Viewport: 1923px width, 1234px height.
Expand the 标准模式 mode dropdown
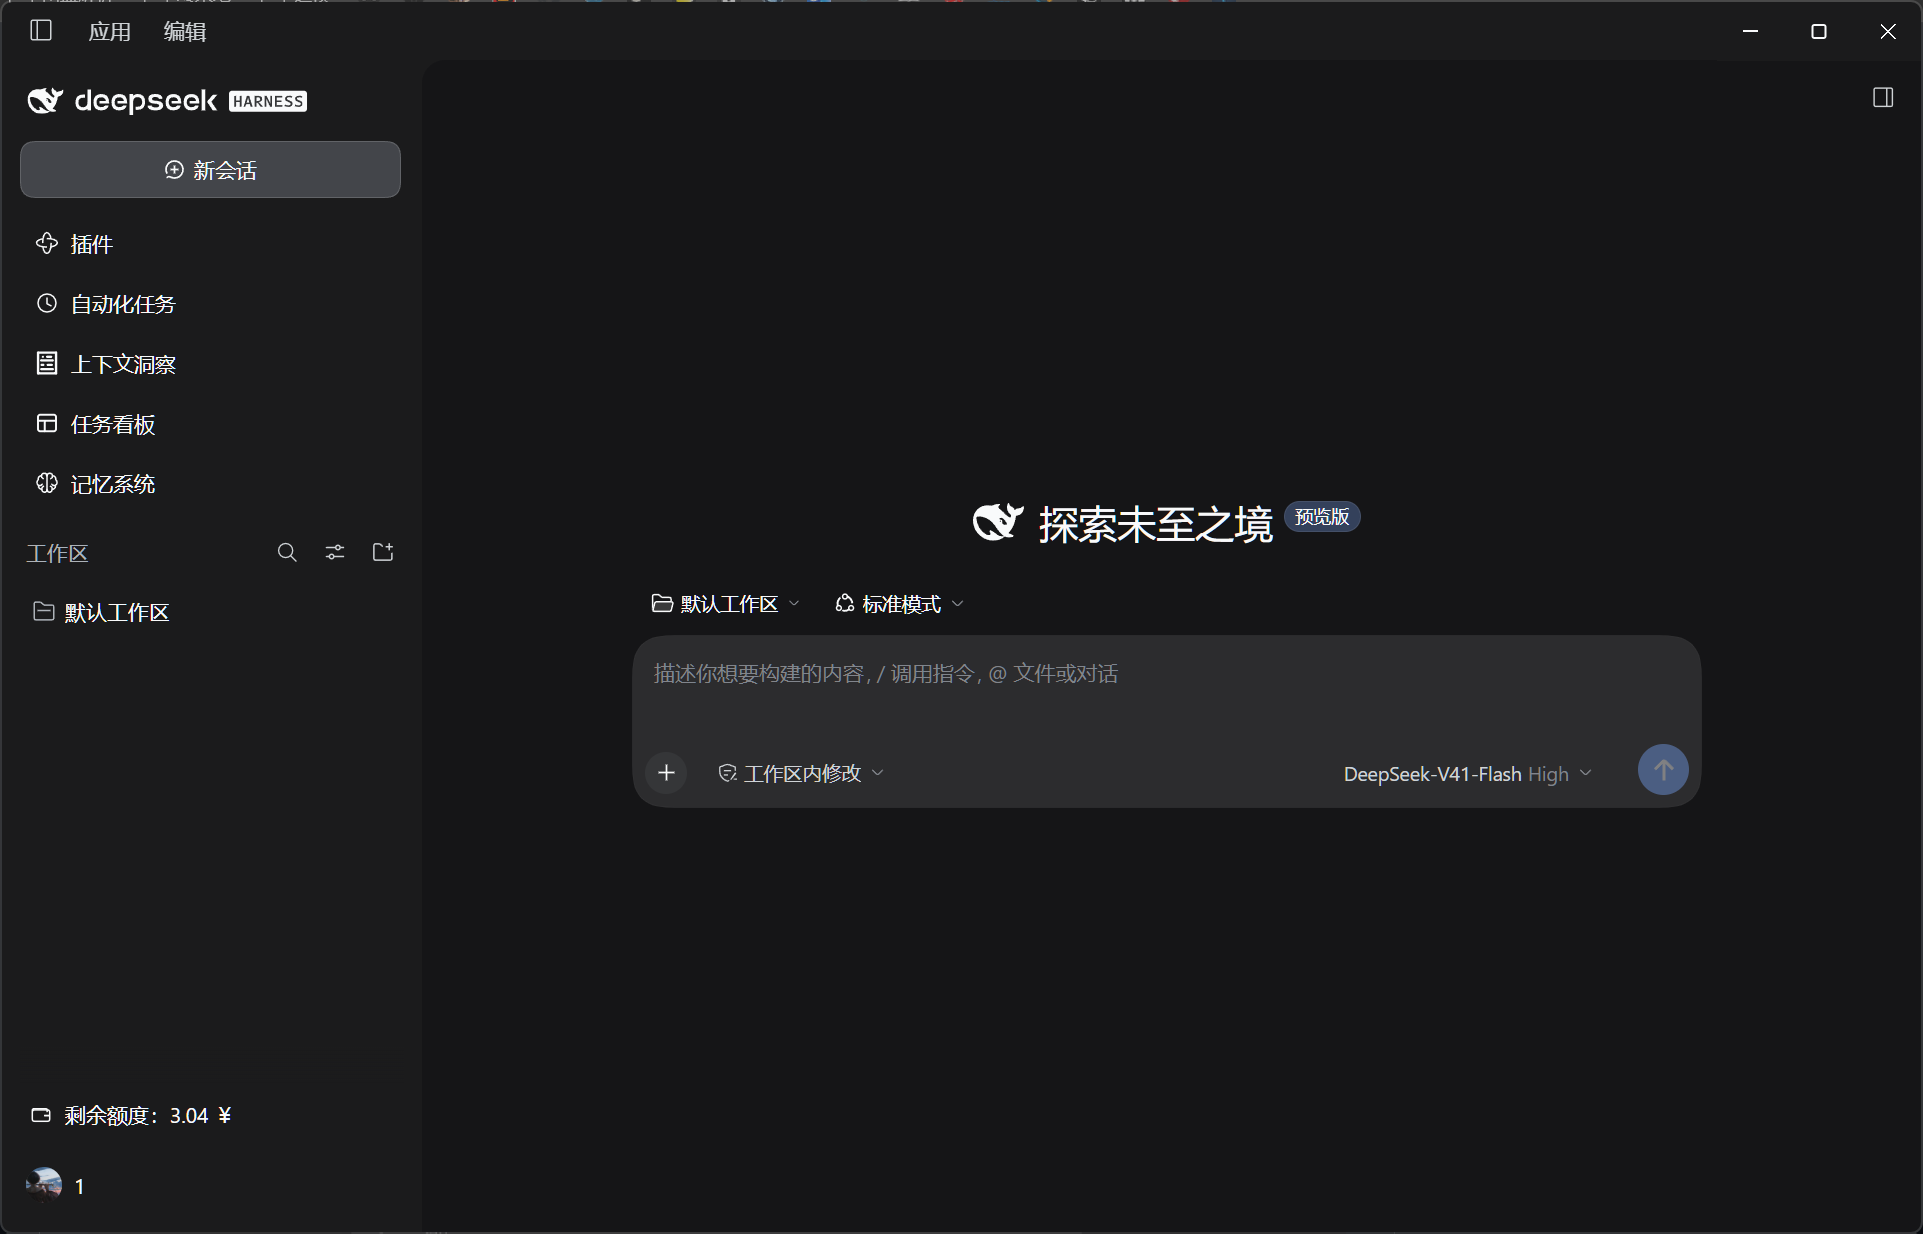coord(899,604)
